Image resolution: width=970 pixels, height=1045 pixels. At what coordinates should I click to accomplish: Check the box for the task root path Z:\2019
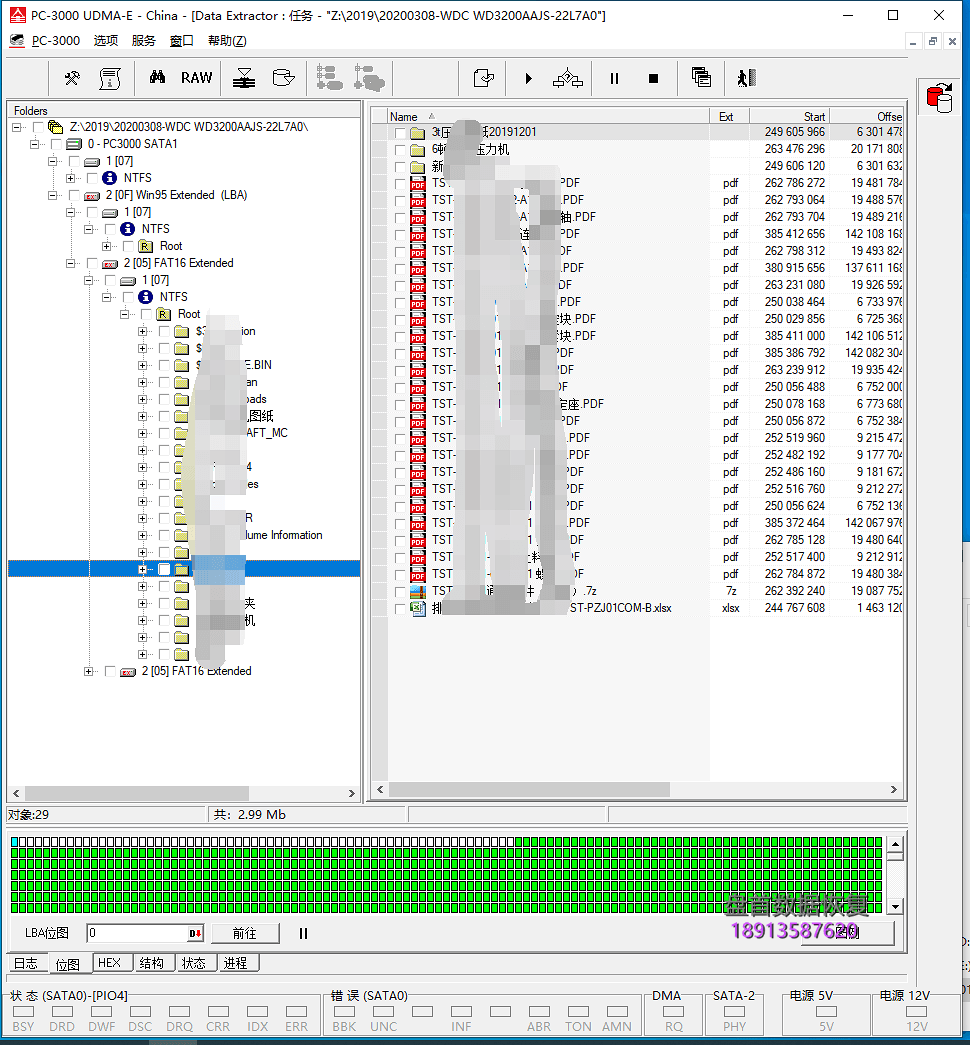38,127
